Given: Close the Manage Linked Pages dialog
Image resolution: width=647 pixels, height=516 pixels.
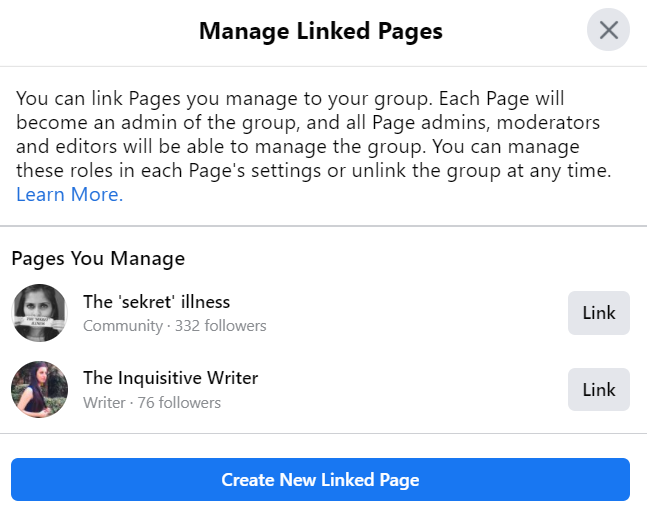Looking at the screenshot, I should pos(608,31).
